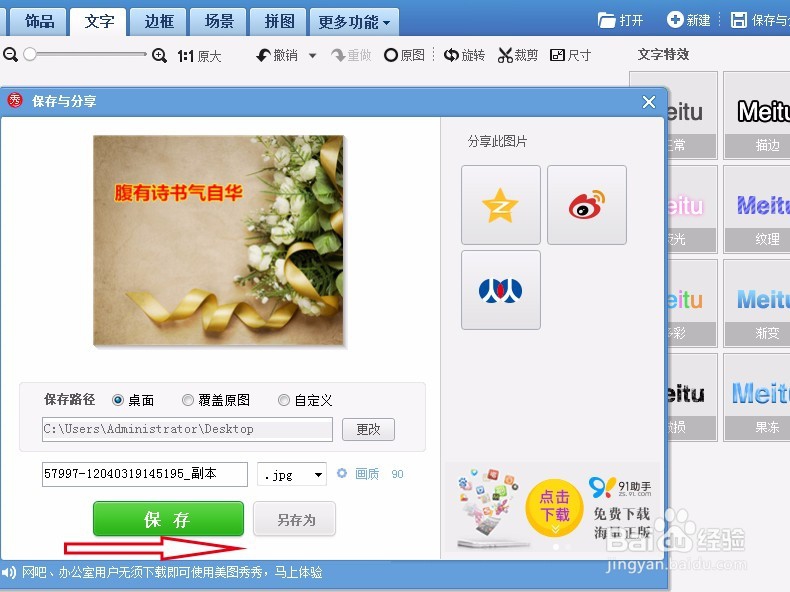Click the speaker announcement icon in the status bar
The width and height of the screenshot is (790, 592).
tap(9, 572)
